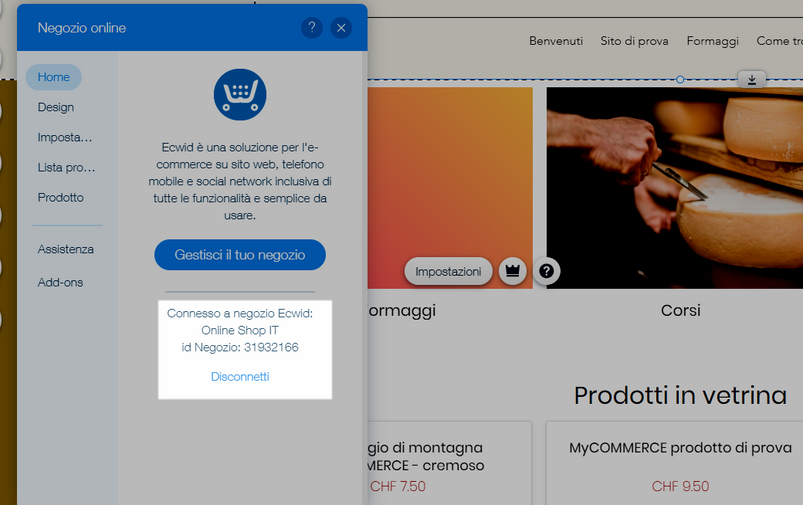Click the CHF 7.50 price
This screenshot has height=505, width=803.
(x=398, y=486)
